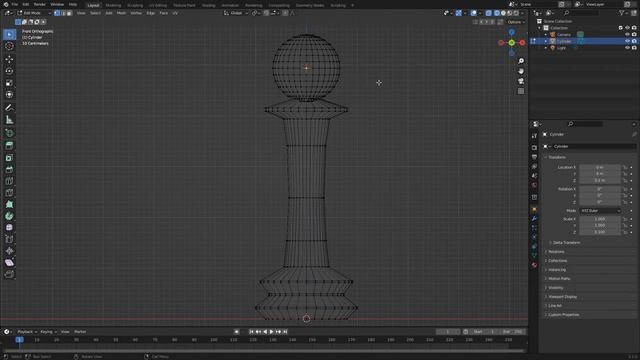Click the Location X value field
Screen dimensions: 640x360
click(x=600, y=167)
